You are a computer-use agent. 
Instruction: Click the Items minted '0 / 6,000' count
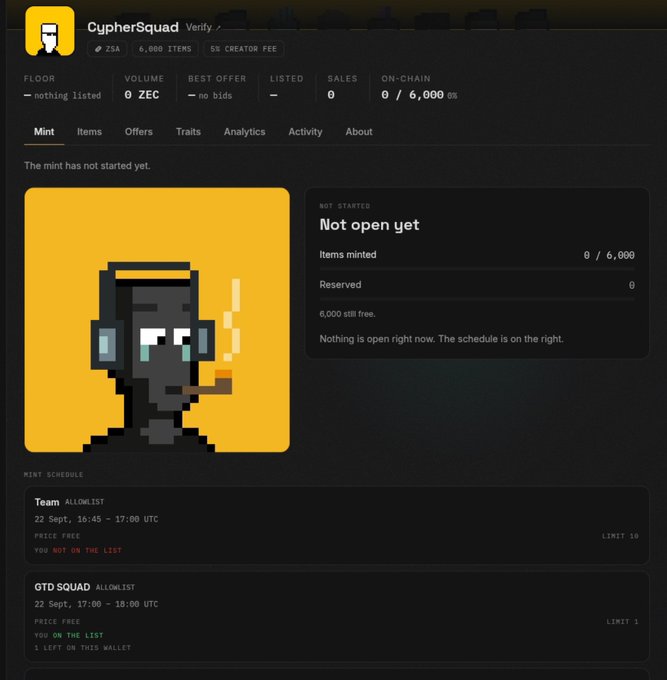click(x=609, y=255)
